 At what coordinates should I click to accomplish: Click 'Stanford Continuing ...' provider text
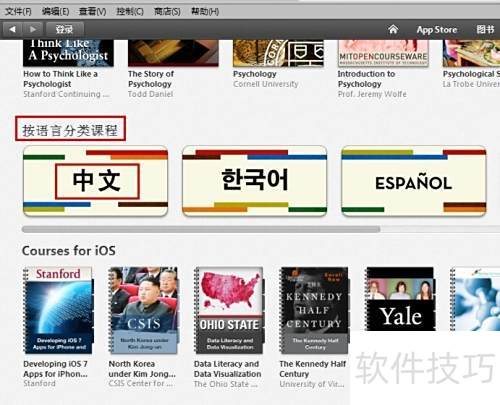tap(66, 94)
